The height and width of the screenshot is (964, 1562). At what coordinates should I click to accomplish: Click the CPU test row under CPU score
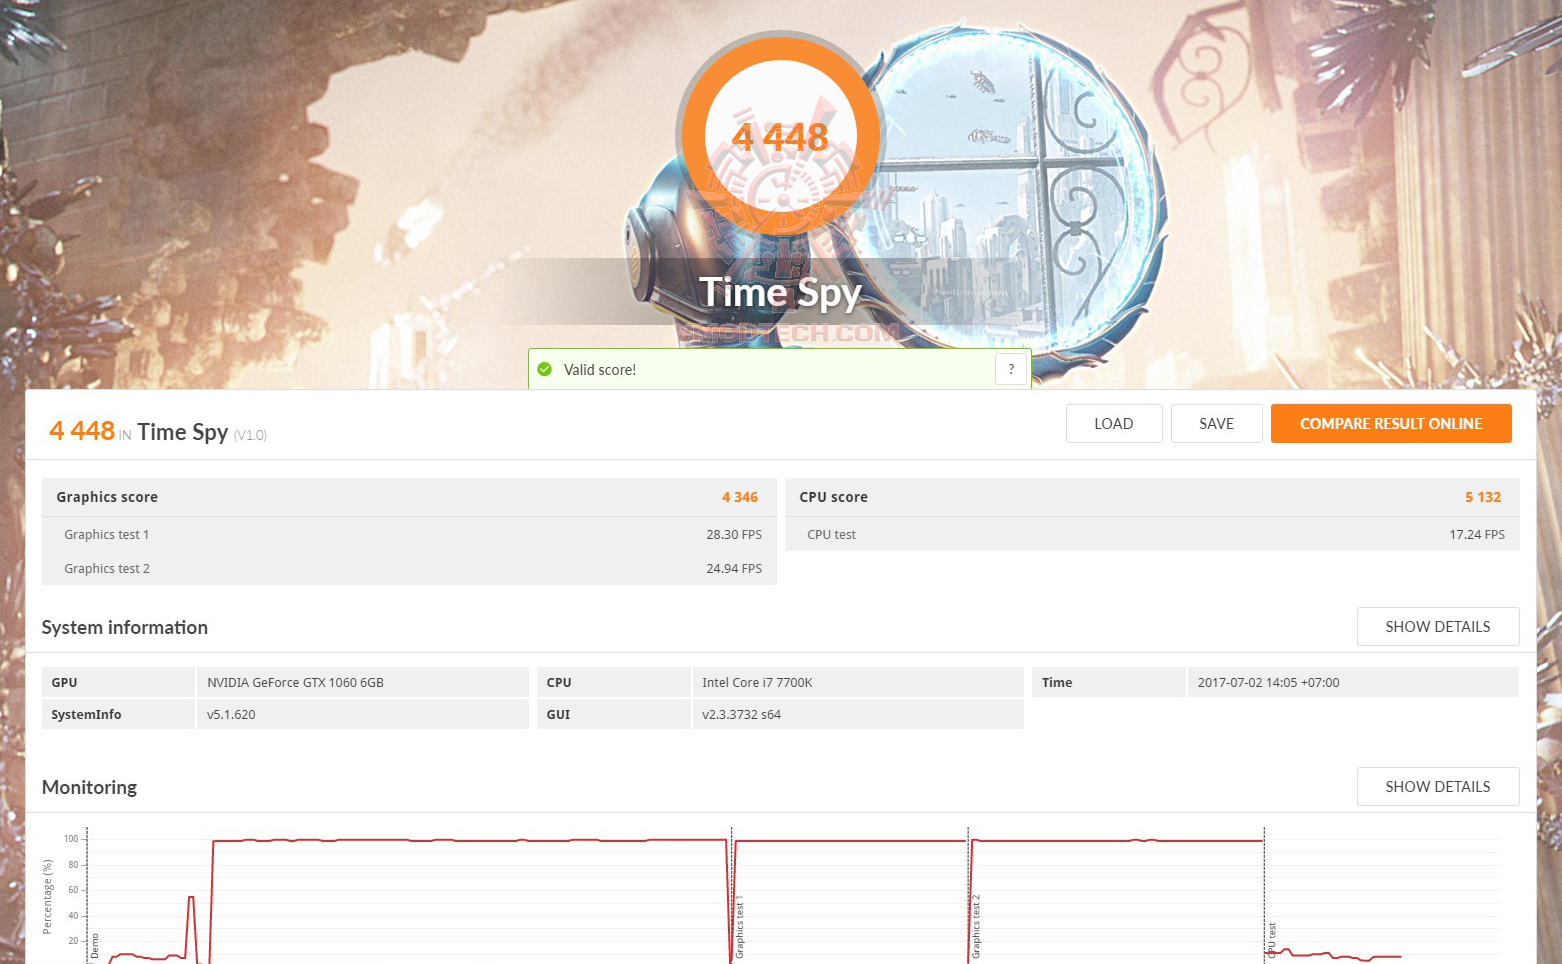coord(831,534)
